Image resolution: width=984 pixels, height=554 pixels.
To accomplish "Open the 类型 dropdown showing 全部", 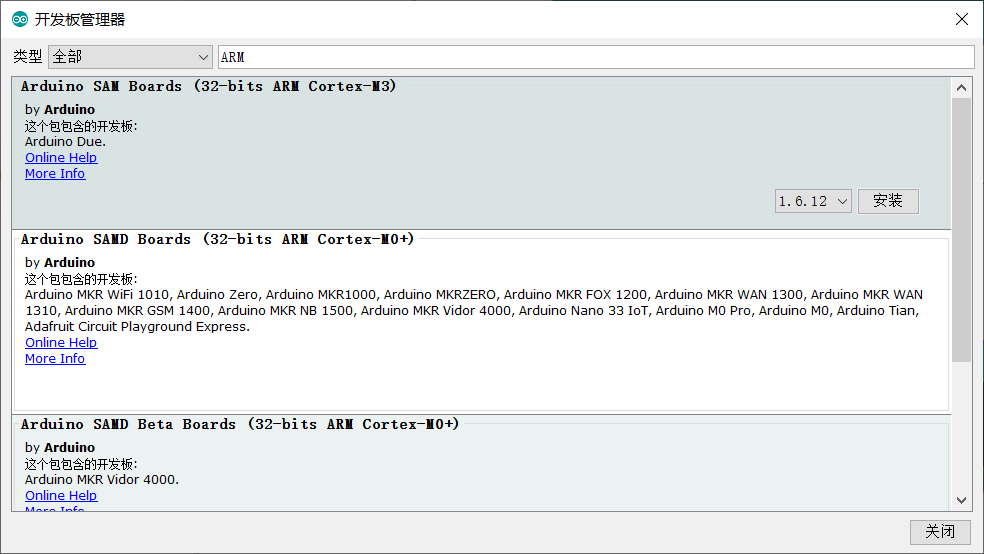I will 130,57.
